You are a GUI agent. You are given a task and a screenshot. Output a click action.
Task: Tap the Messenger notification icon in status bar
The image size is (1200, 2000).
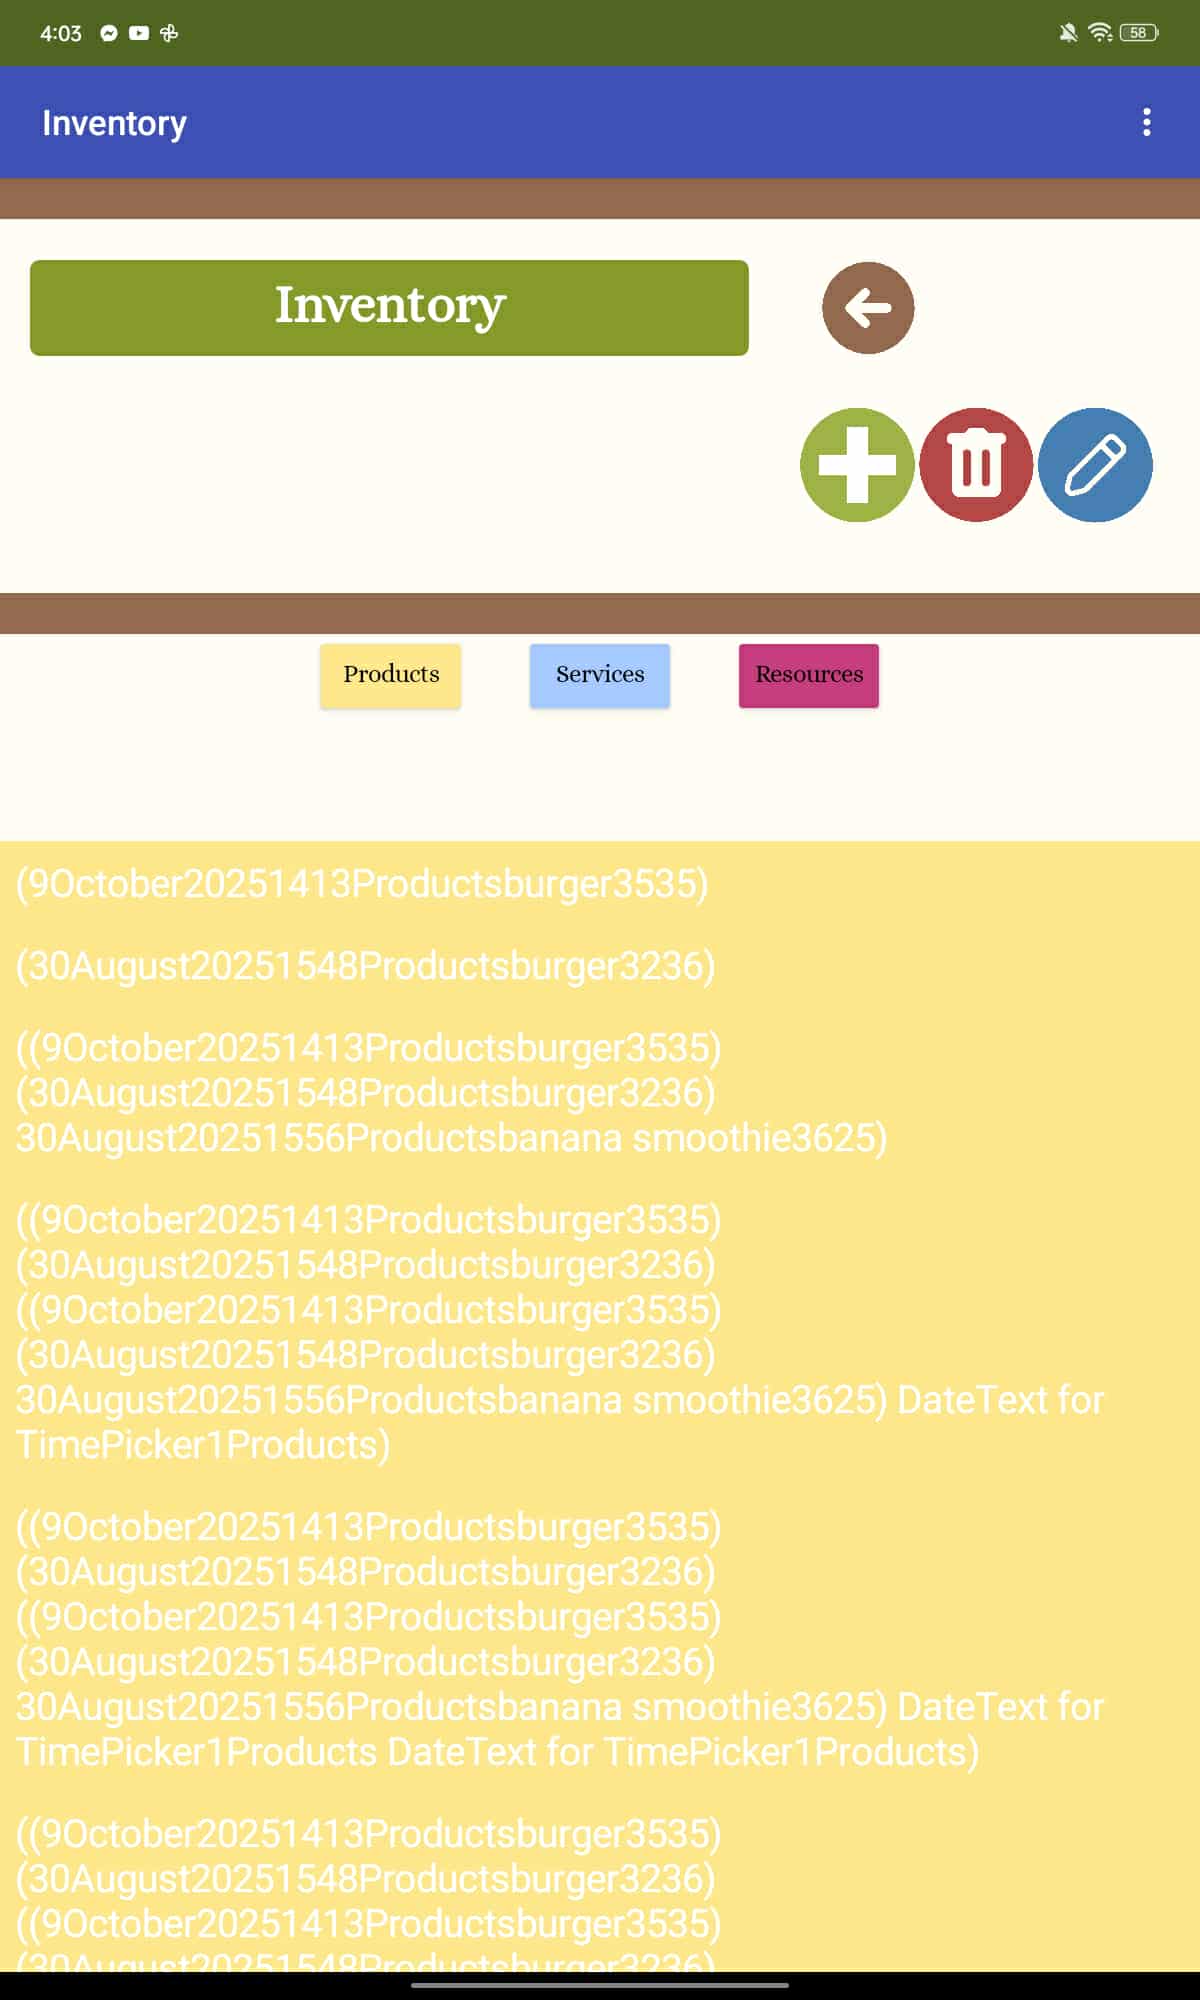point(109,33)
